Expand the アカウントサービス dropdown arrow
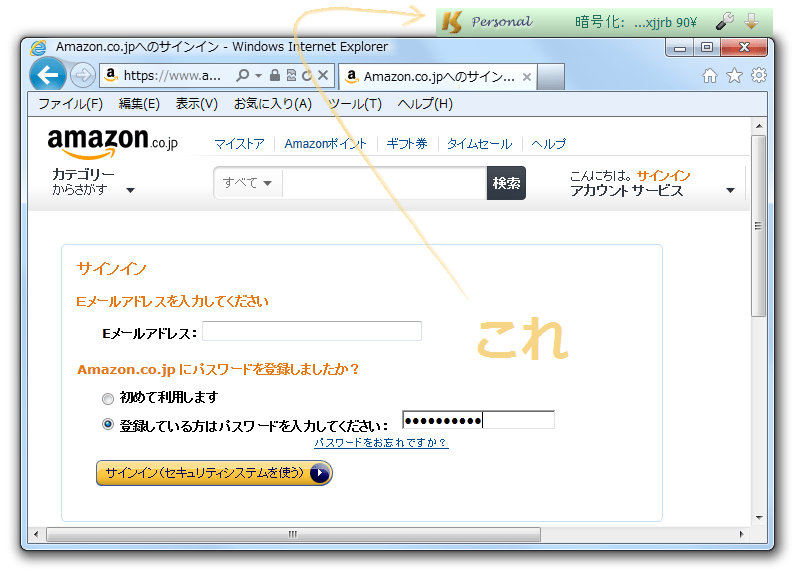 730,190
